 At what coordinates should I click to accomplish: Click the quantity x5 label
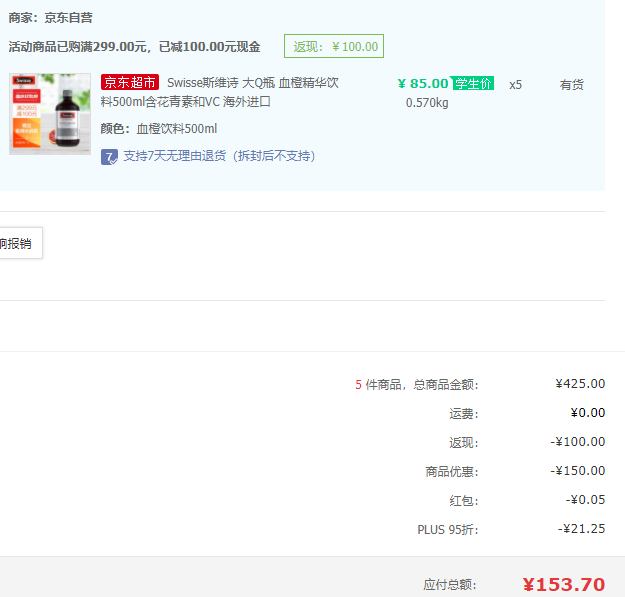515,85
